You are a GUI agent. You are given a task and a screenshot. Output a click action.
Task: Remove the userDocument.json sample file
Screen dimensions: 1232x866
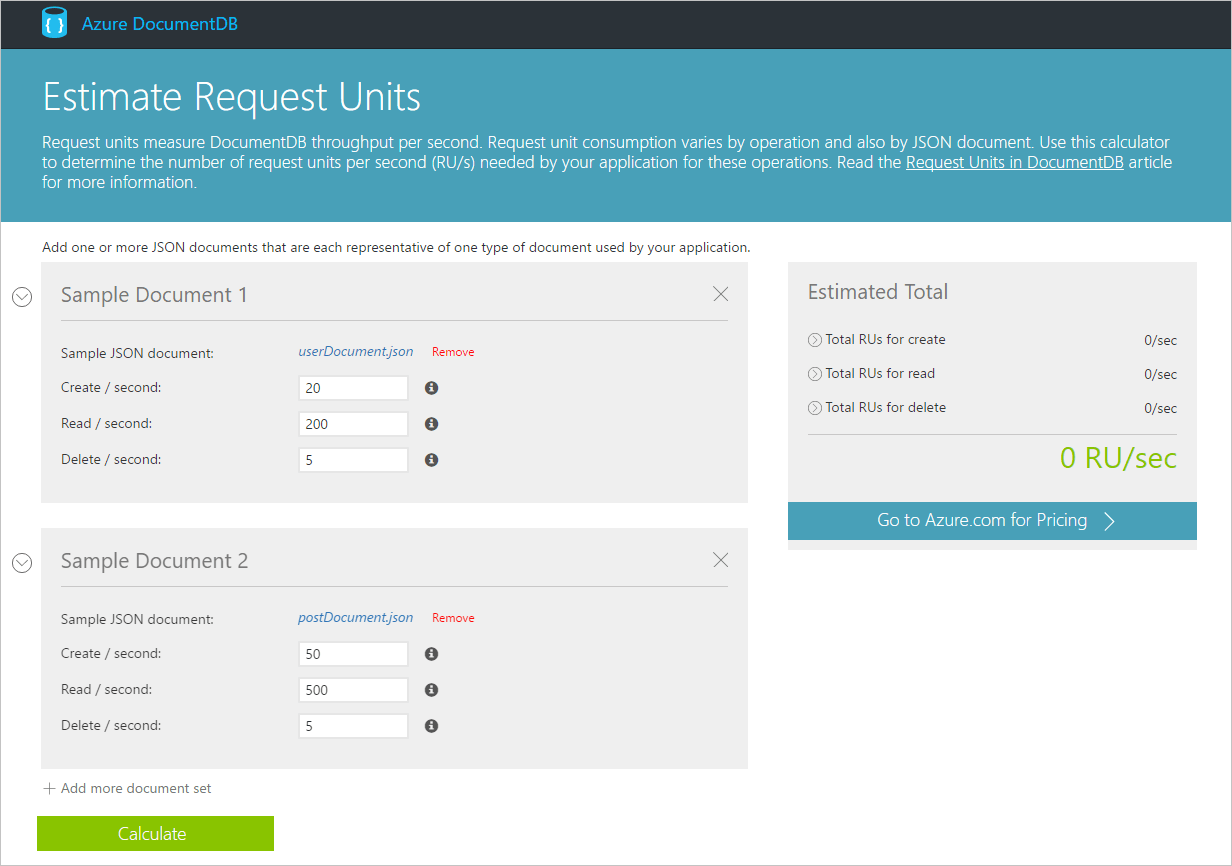click(x=452, y=351)
